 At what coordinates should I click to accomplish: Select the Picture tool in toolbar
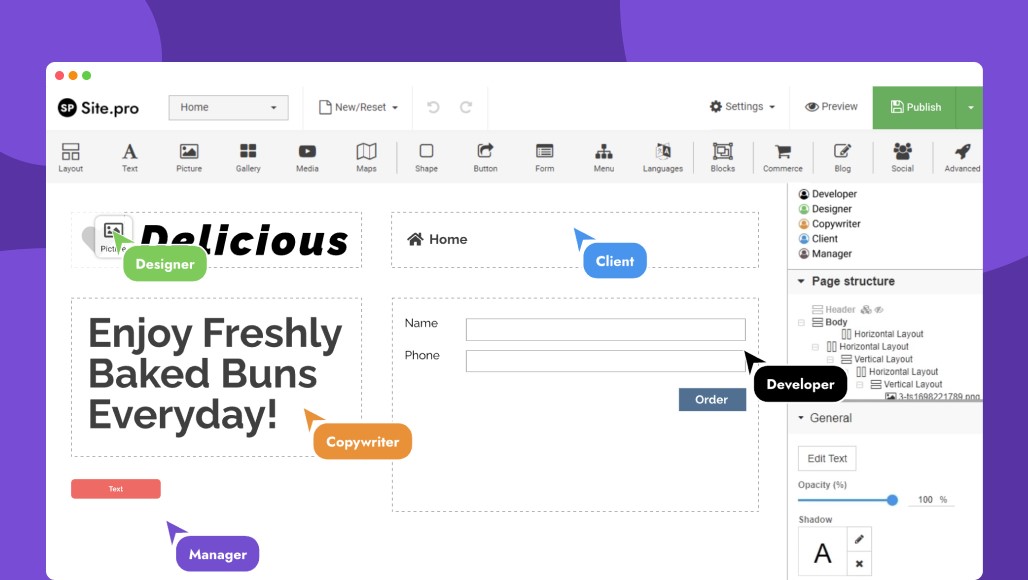189,156
